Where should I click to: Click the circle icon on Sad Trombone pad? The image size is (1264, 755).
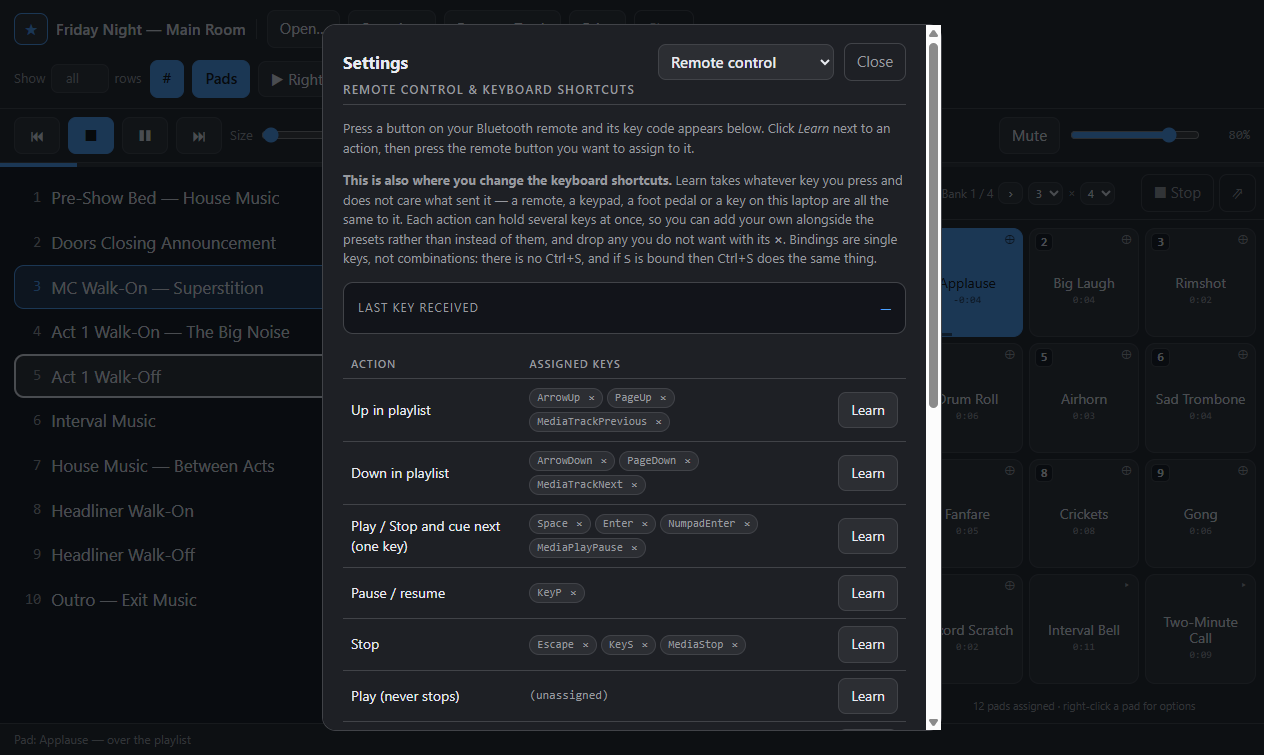coord(1243,355)
